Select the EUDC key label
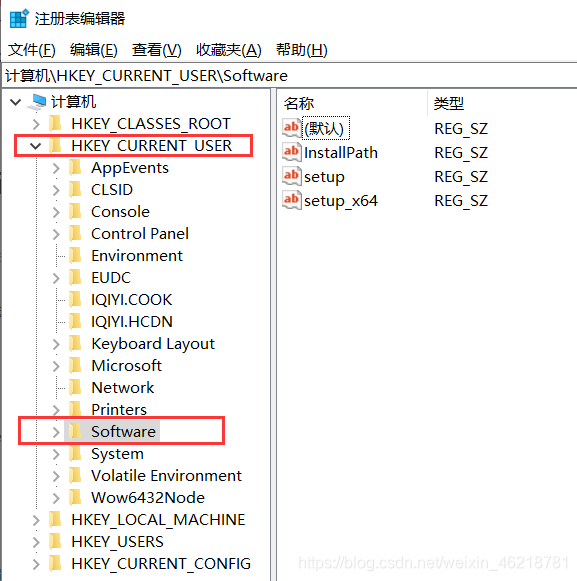The width and height of the screenshot is (577, 581). pos(111,278)
